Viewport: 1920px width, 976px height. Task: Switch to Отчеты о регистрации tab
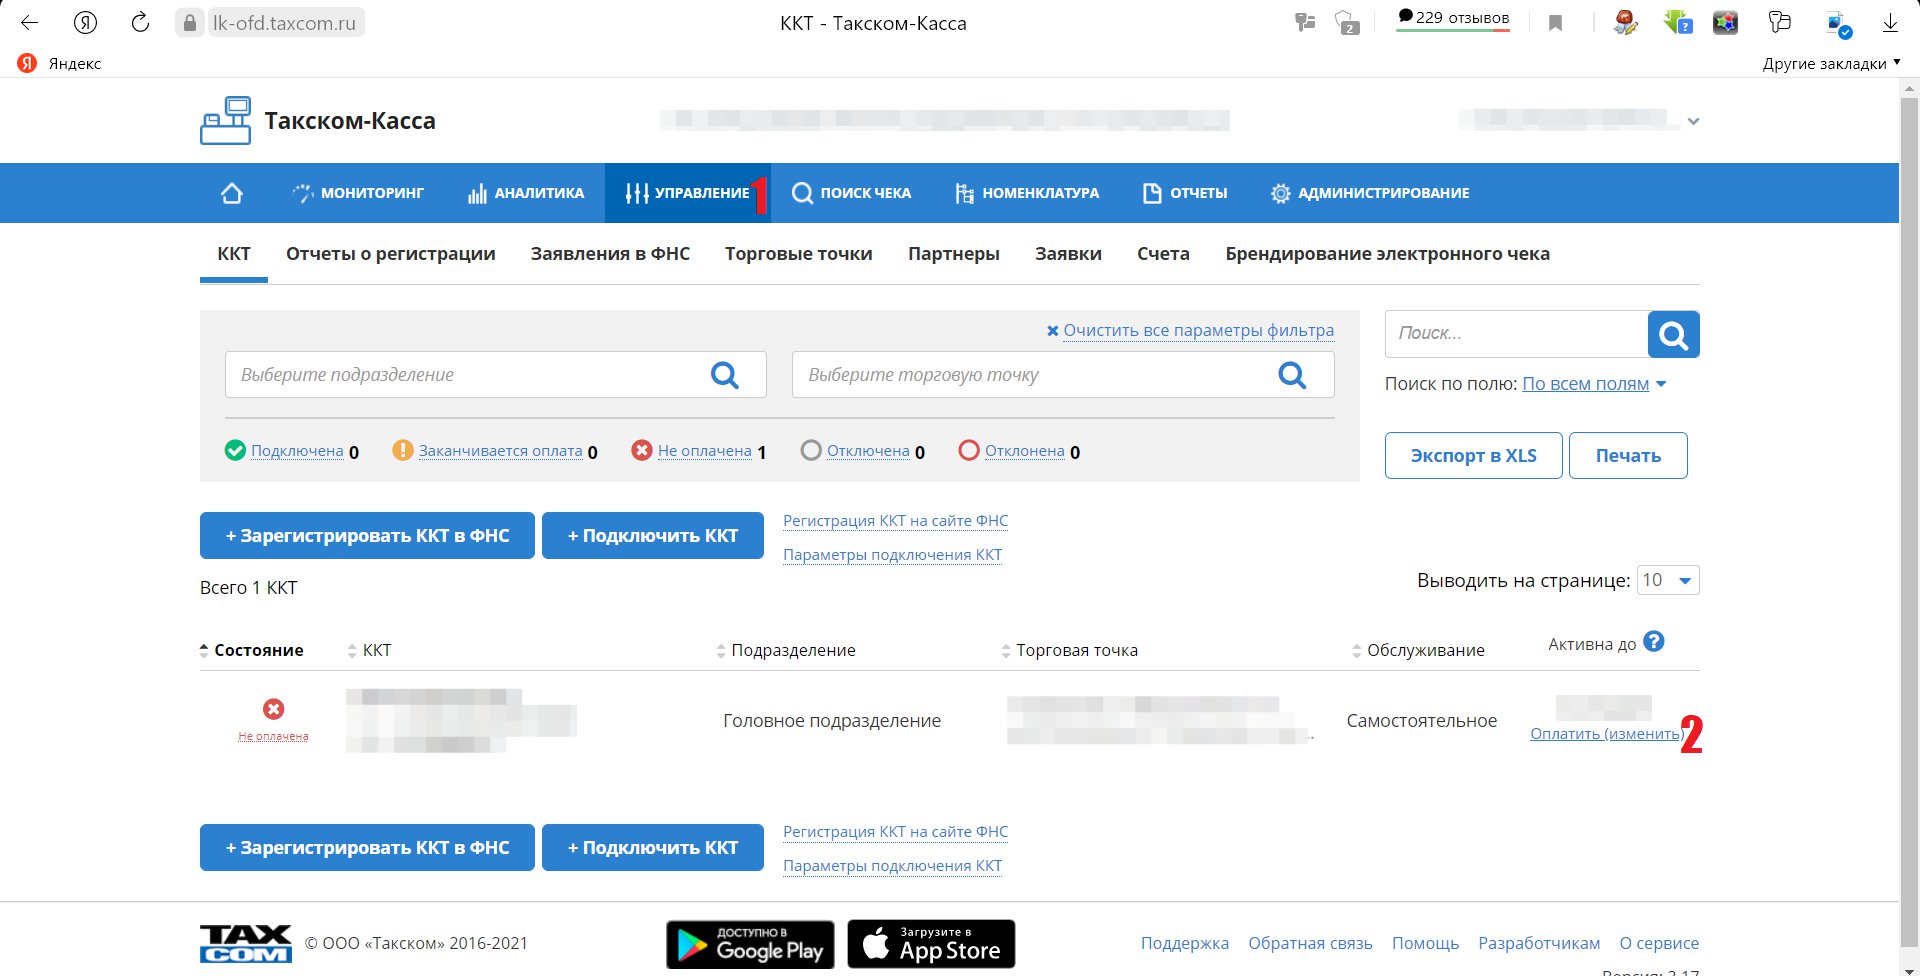click(391, 254)
